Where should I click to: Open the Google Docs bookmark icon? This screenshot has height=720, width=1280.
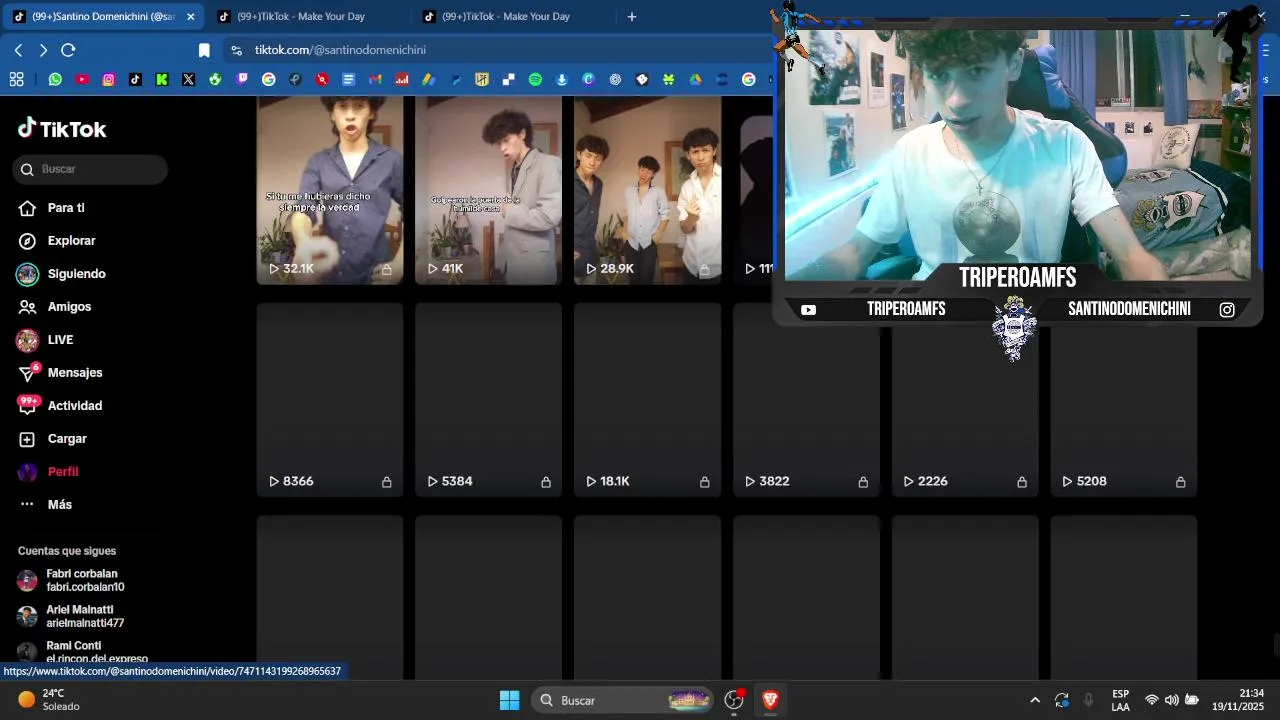pyautogui.click(x=348, y=79)
